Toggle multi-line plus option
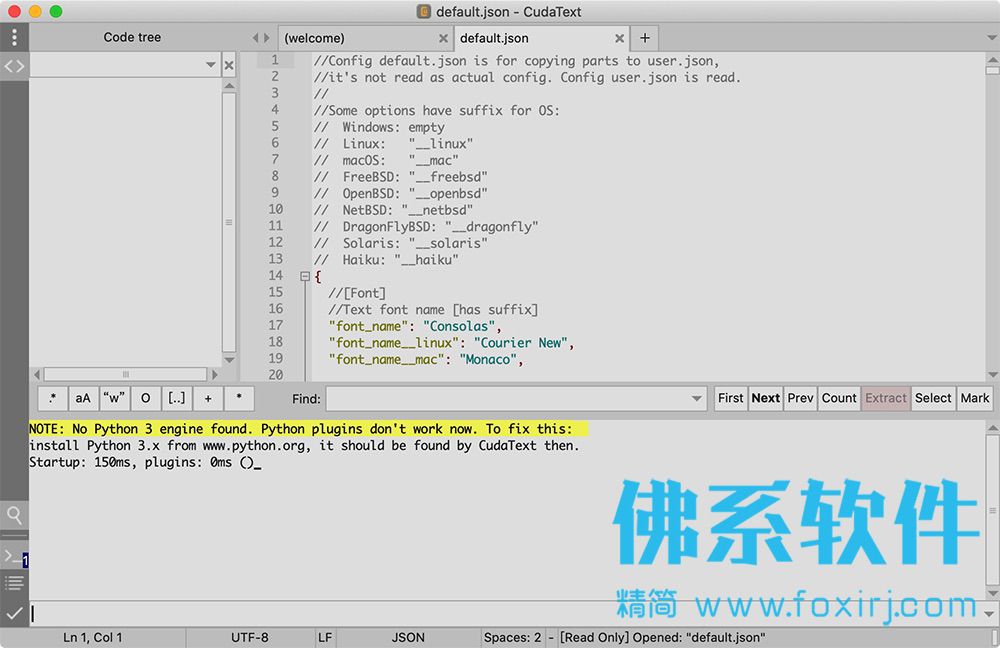This screenshot has height=648, width=1000. click(x=208, y=398)
